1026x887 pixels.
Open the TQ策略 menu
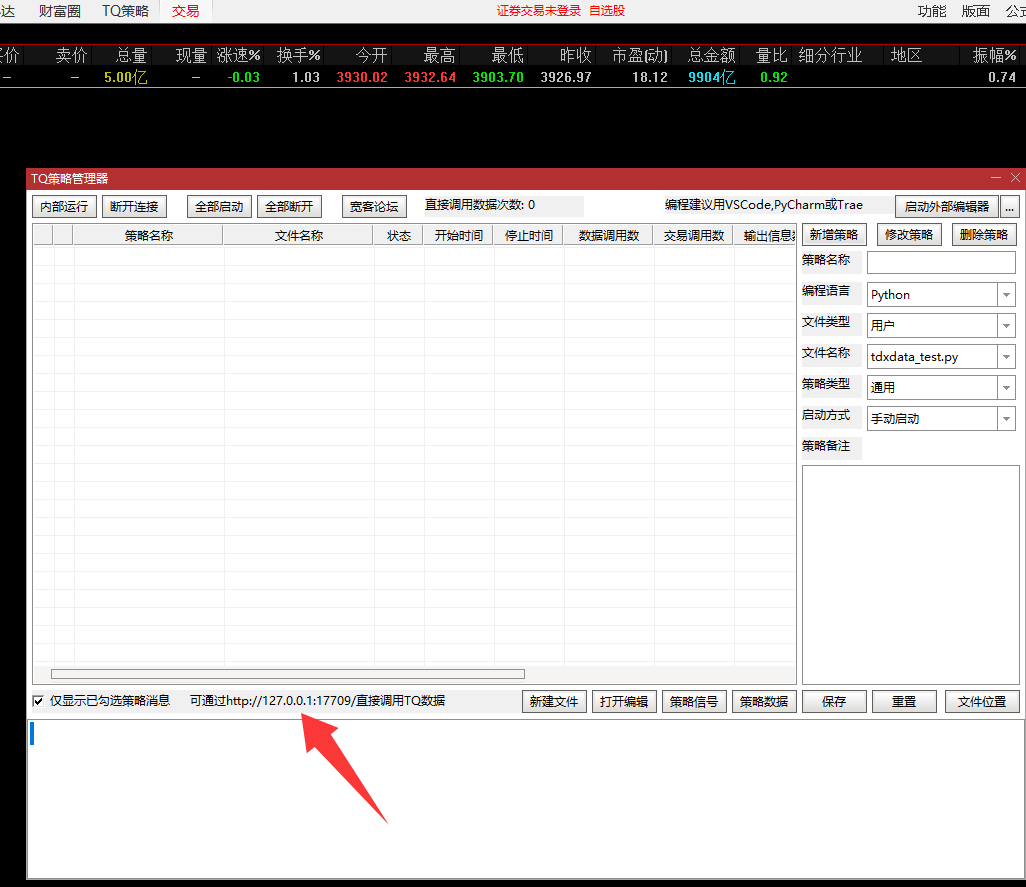click(x=125, y=11)
